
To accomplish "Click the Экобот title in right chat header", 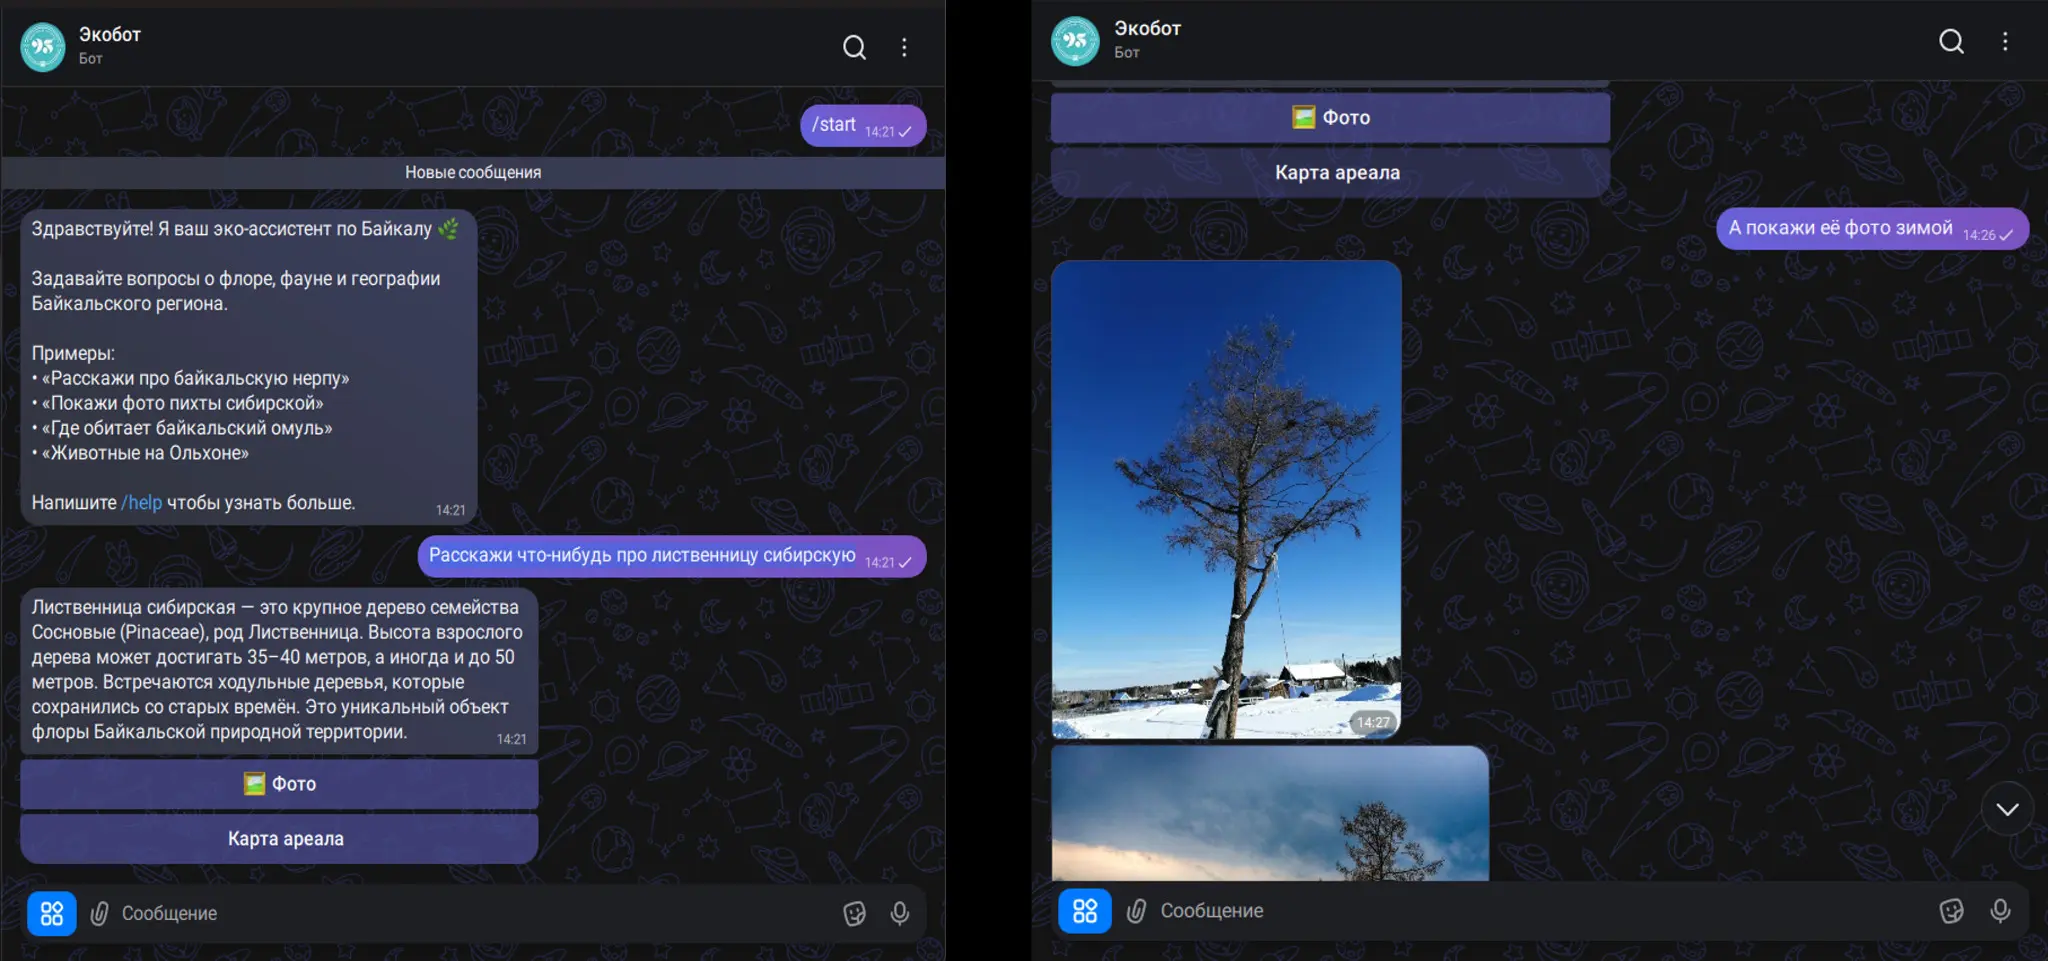I will [1148, 28].
